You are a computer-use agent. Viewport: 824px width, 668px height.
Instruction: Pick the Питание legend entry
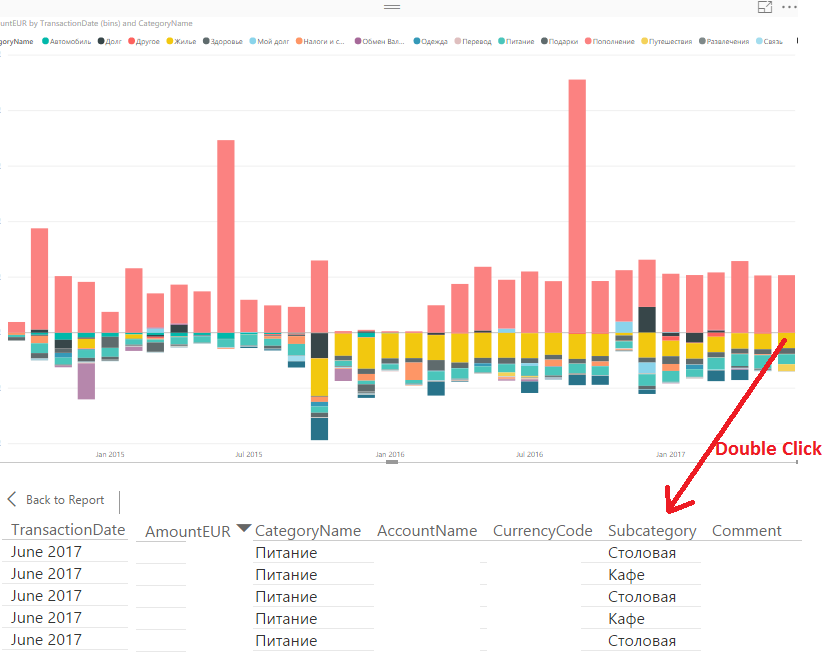pyautogui.click(x=516, y=41)
